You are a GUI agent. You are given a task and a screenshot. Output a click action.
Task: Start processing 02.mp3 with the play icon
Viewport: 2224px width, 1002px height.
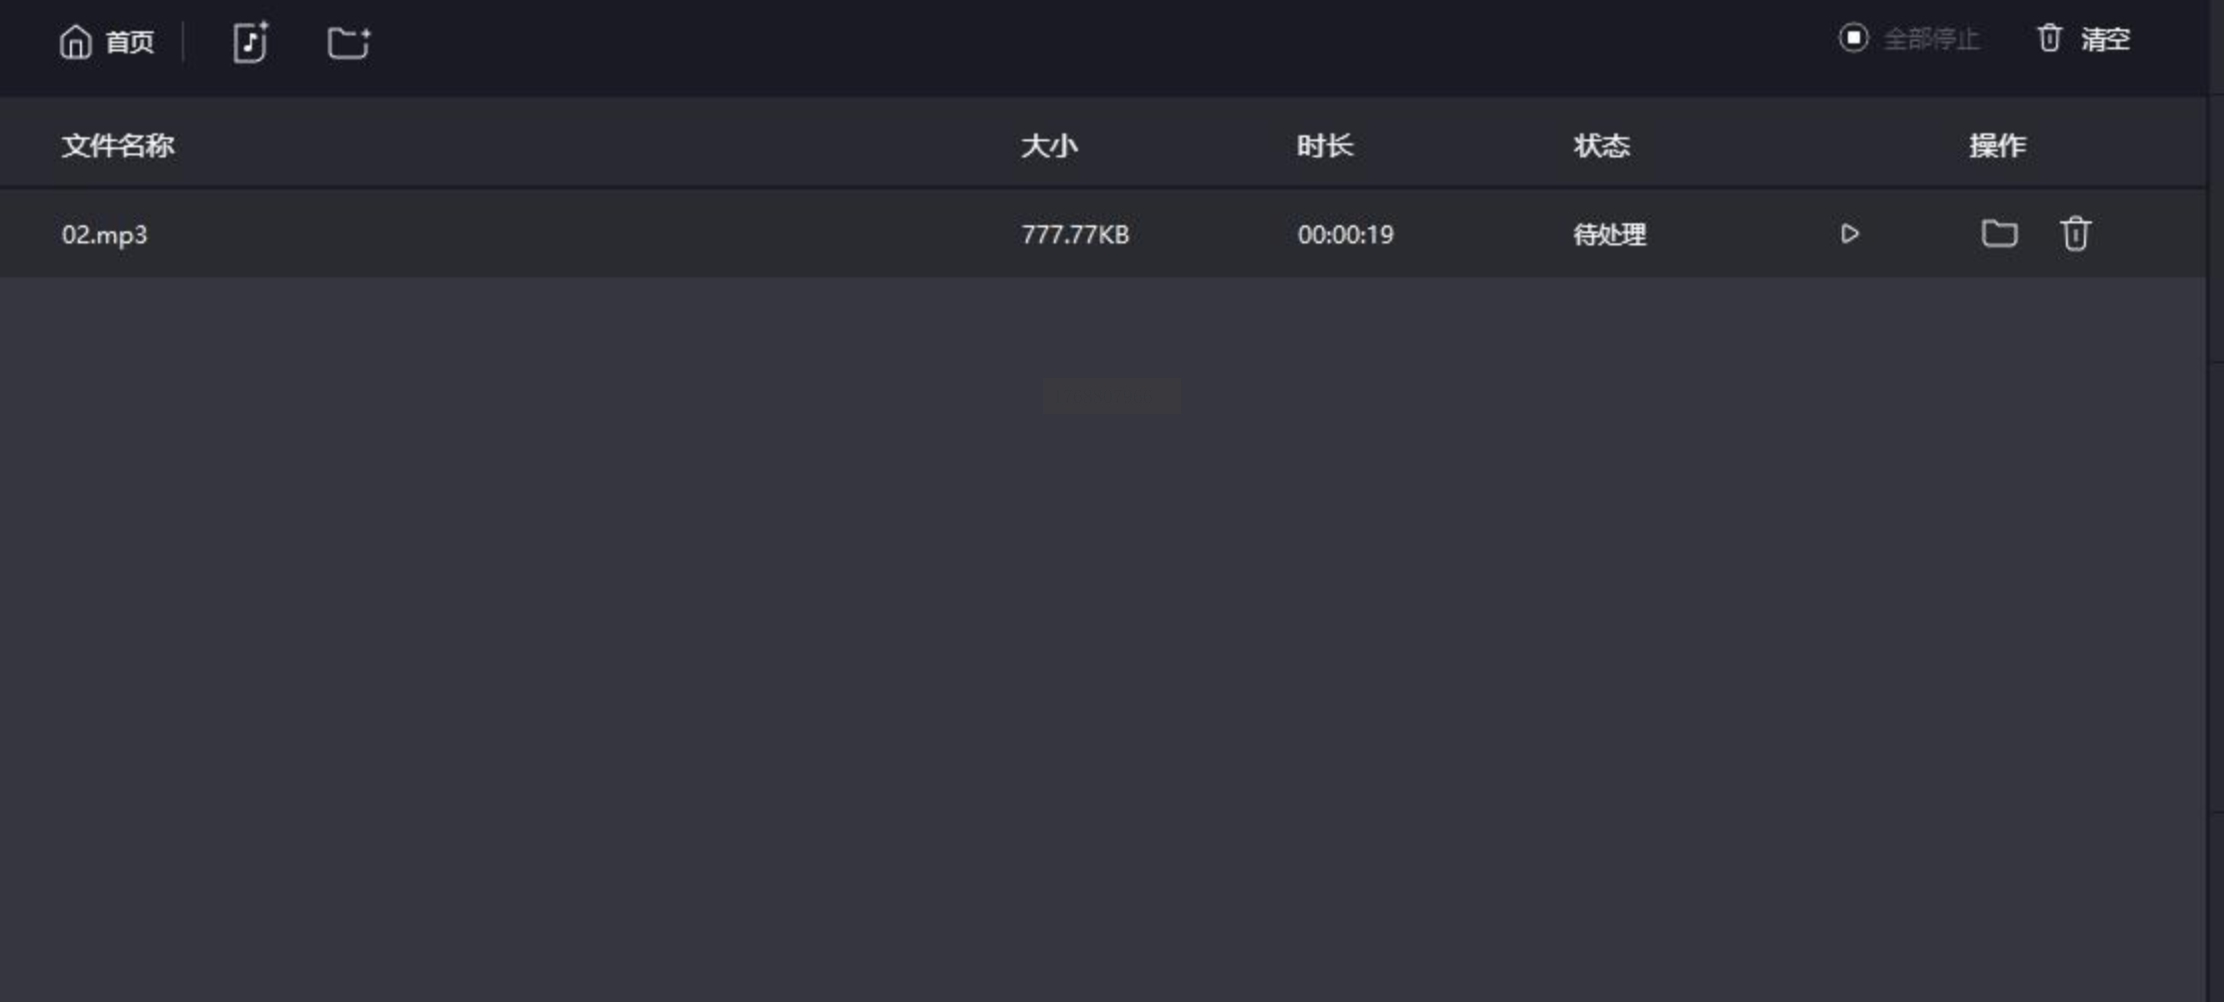pyautogui.click(x=1849, y=234)
